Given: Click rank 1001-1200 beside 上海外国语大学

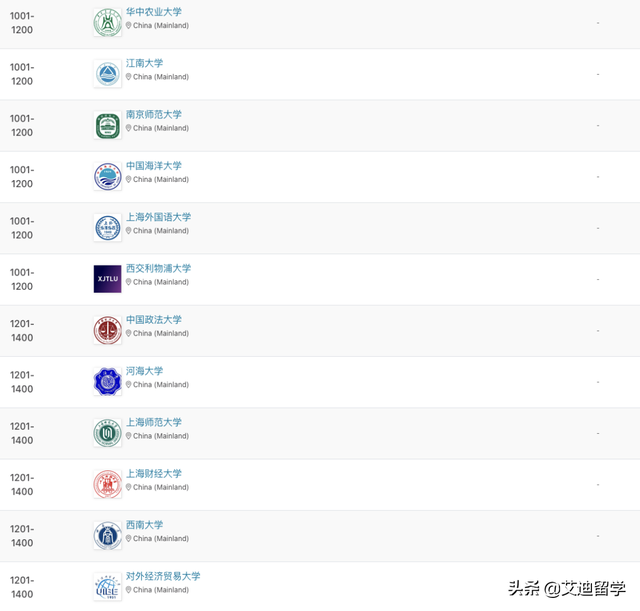Looking at the screenshot, I should [x=22, y=228].
